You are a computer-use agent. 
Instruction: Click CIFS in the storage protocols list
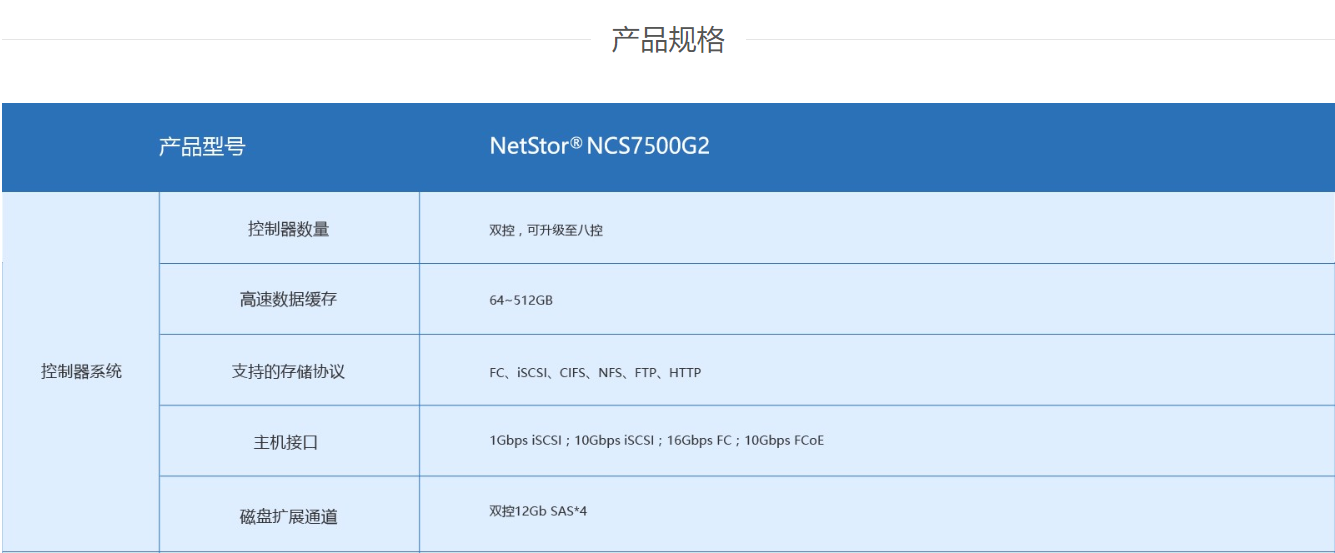[573, 373]
